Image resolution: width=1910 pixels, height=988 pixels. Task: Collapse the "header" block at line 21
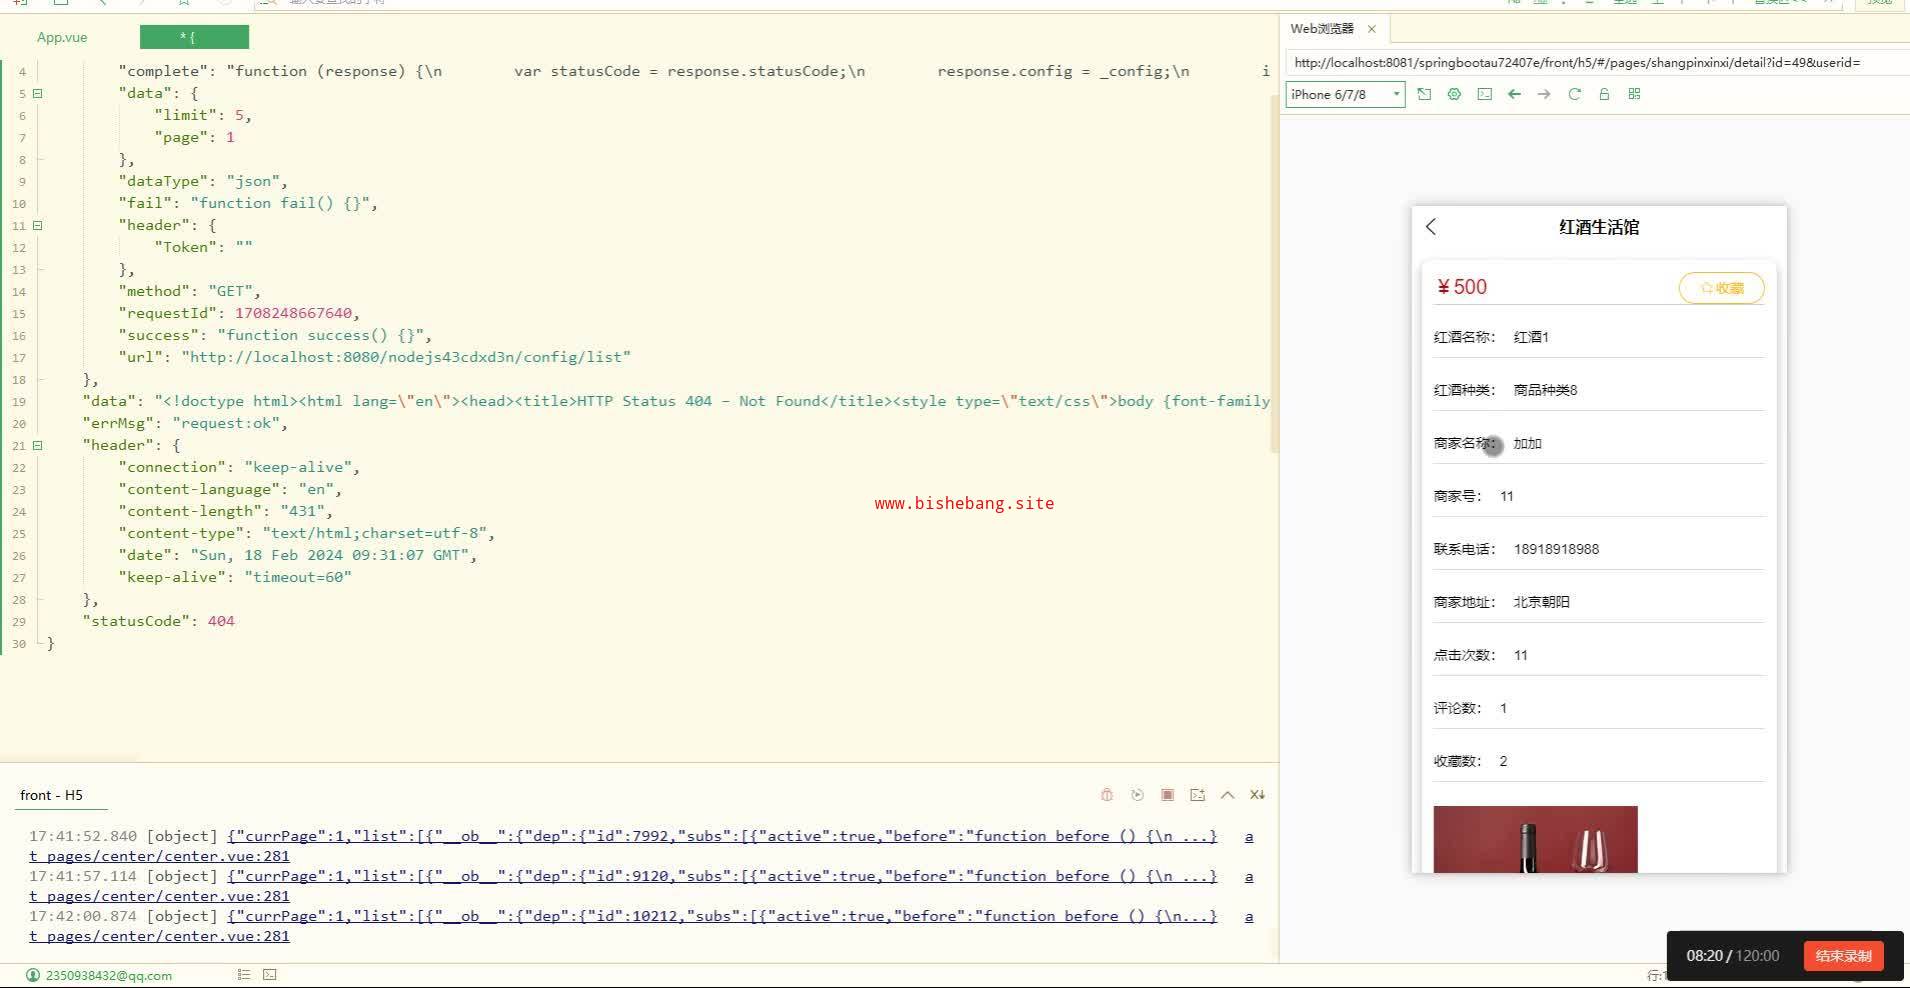[x=38, y=445]
